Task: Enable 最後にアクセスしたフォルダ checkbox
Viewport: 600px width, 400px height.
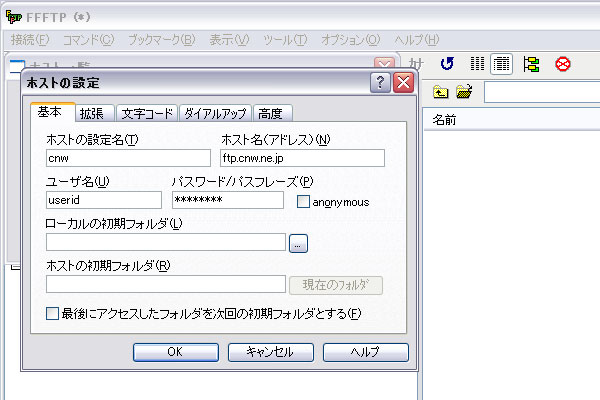Action: (x=52, y=313)
